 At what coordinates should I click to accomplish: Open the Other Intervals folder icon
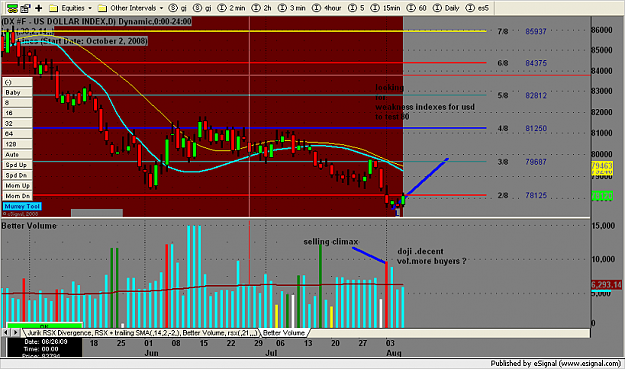[103, 8]
